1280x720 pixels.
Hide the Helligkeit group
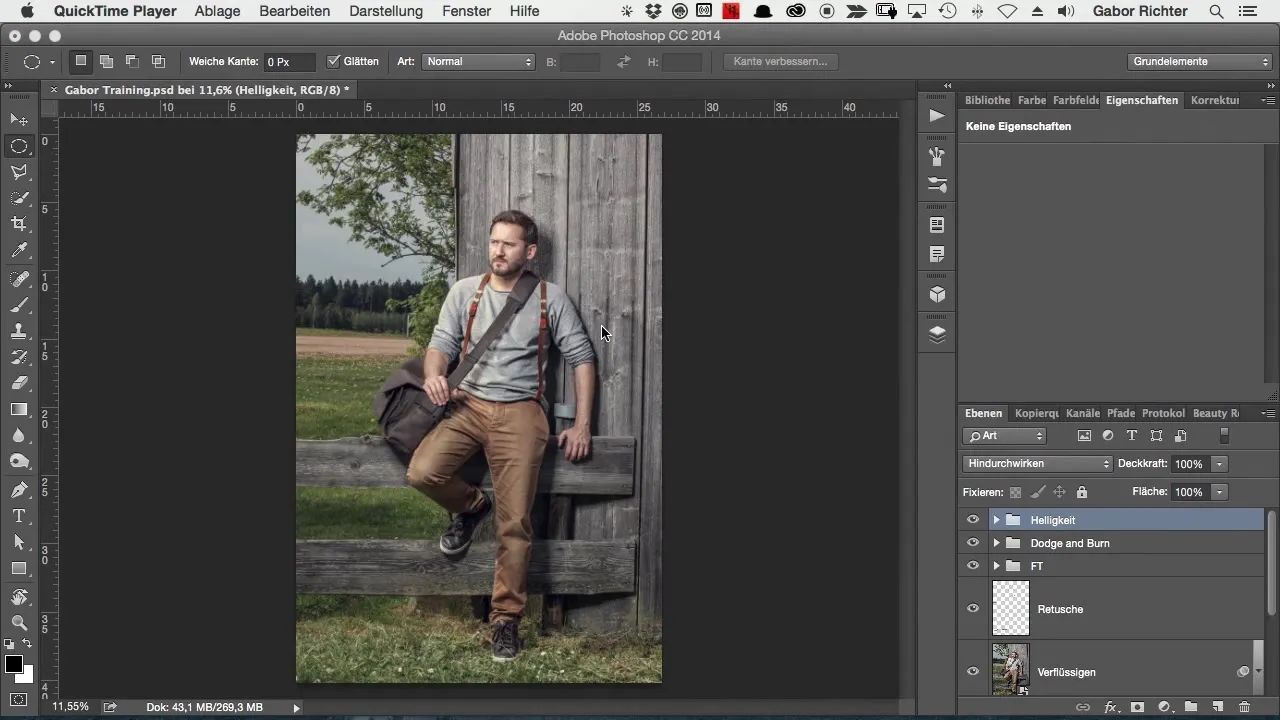[973, 520]
